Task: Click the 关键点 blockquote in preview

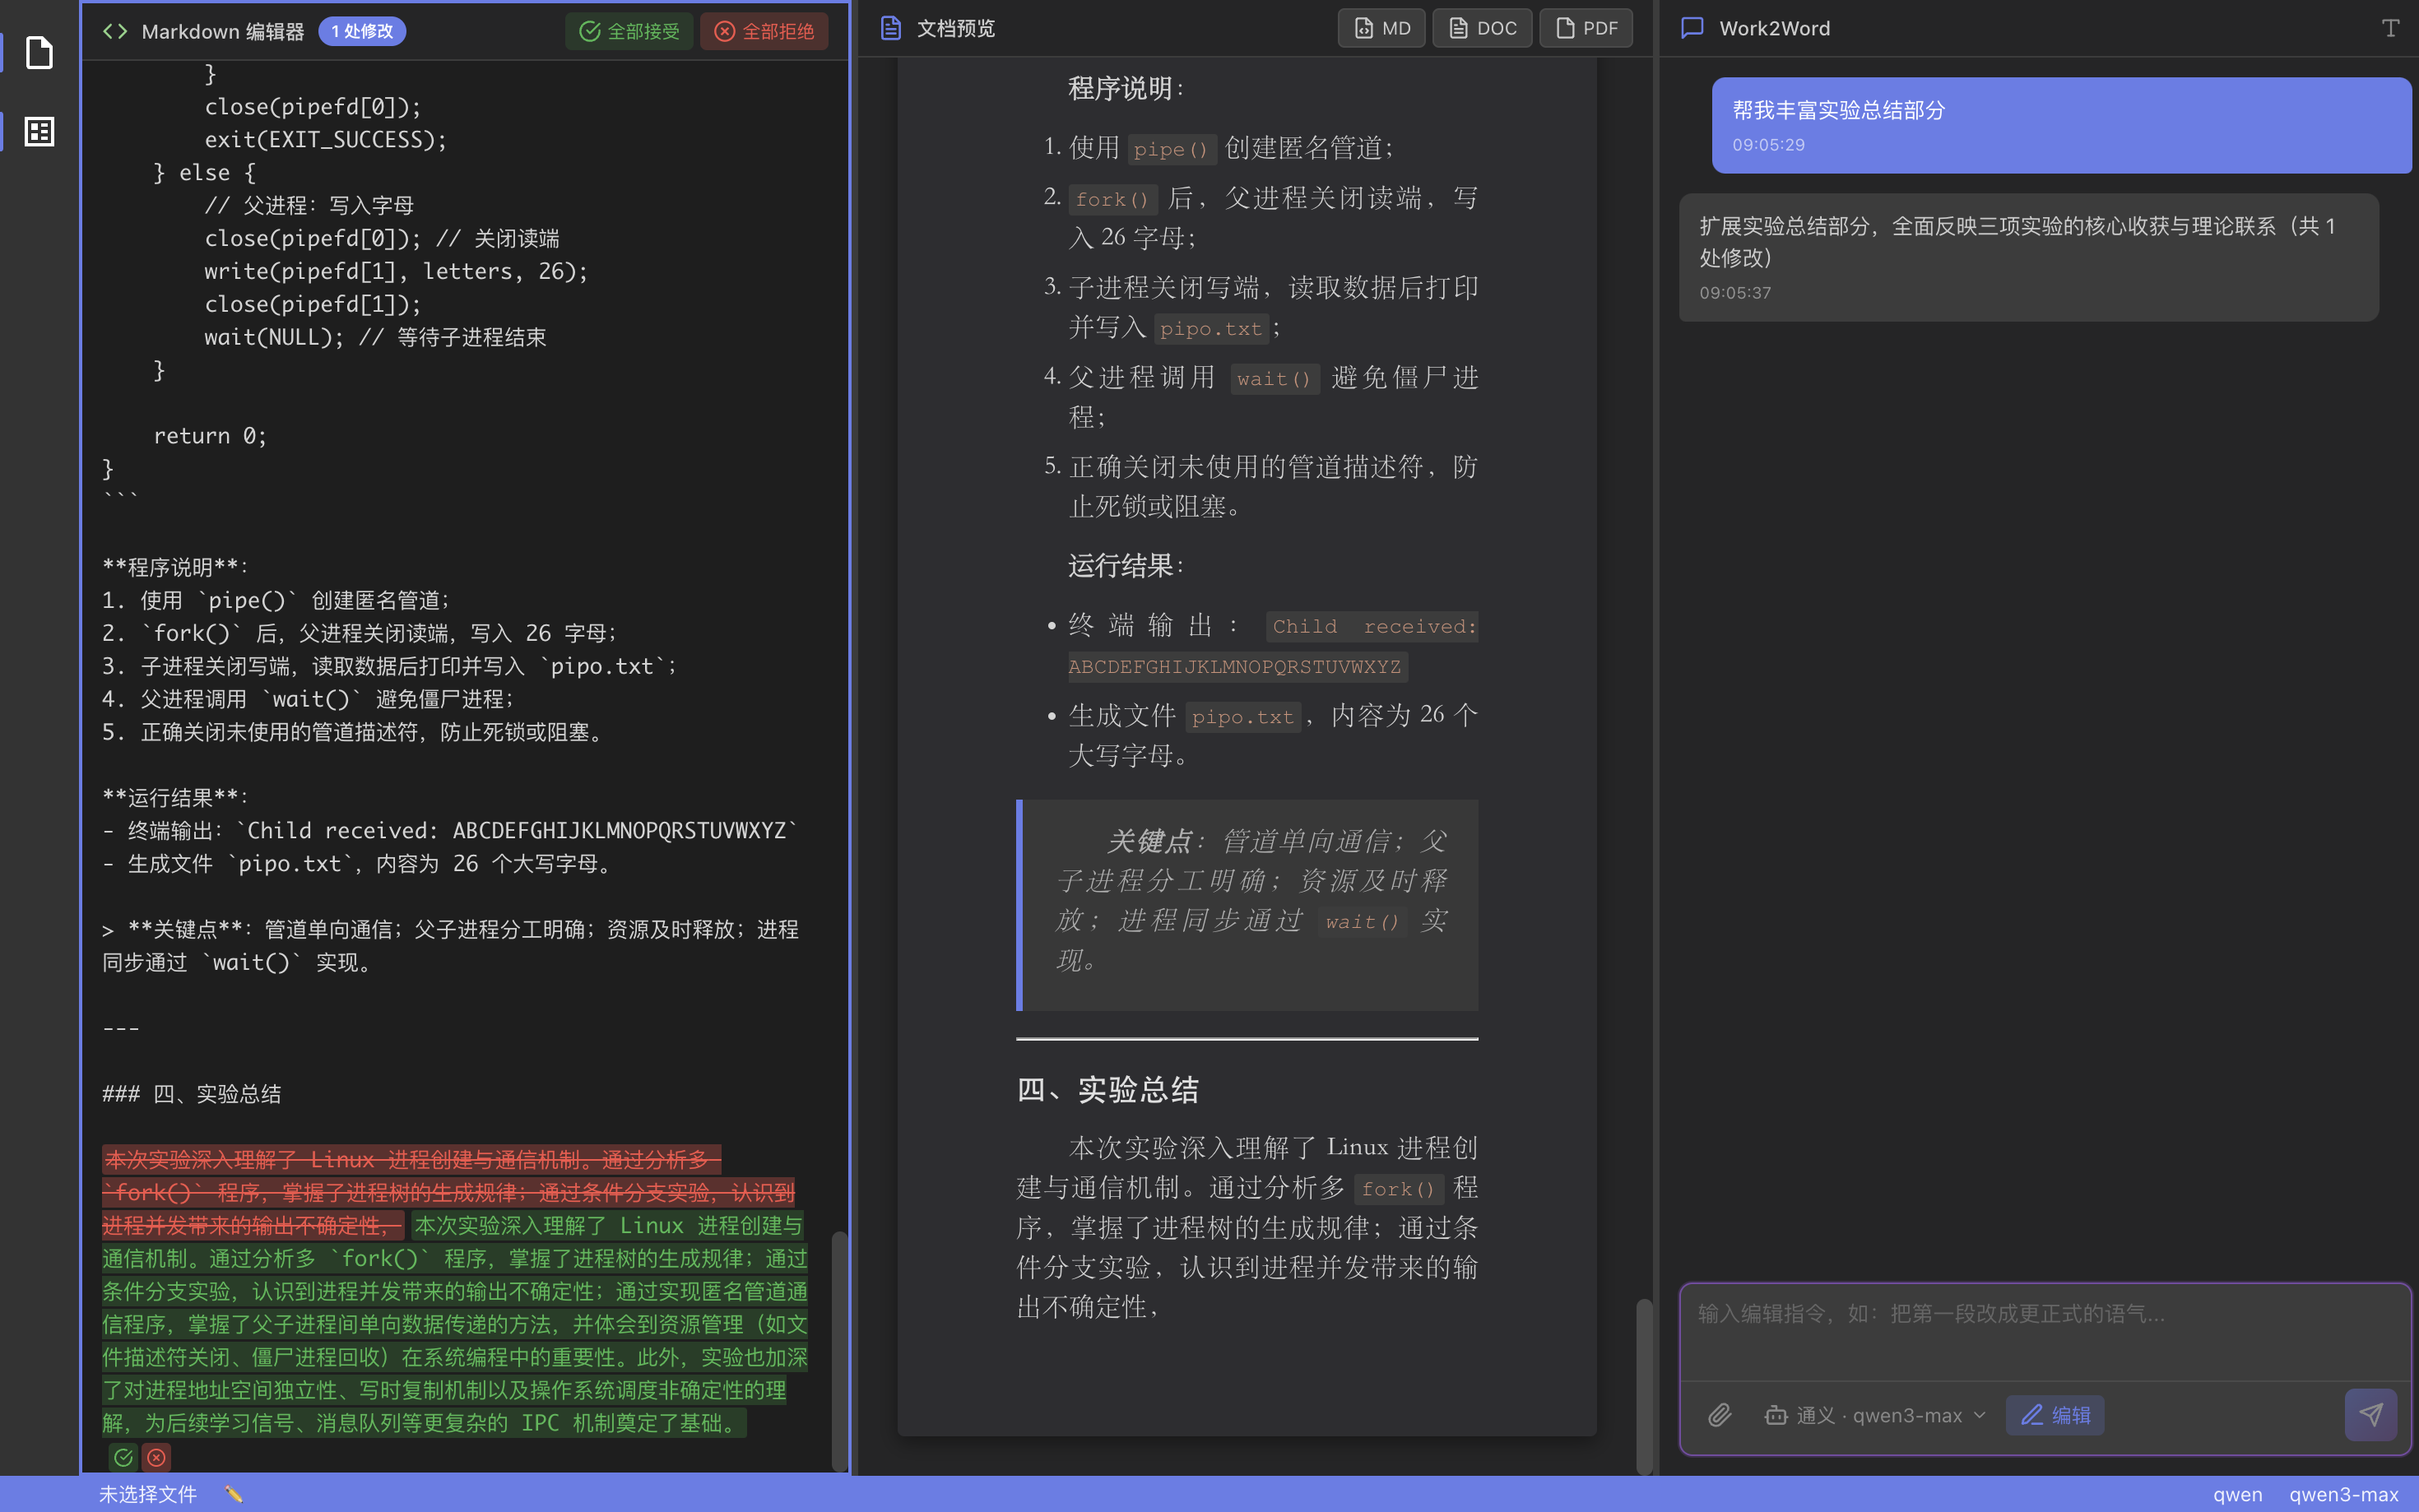Action: pyautogui.click(x=1247, y=904)
